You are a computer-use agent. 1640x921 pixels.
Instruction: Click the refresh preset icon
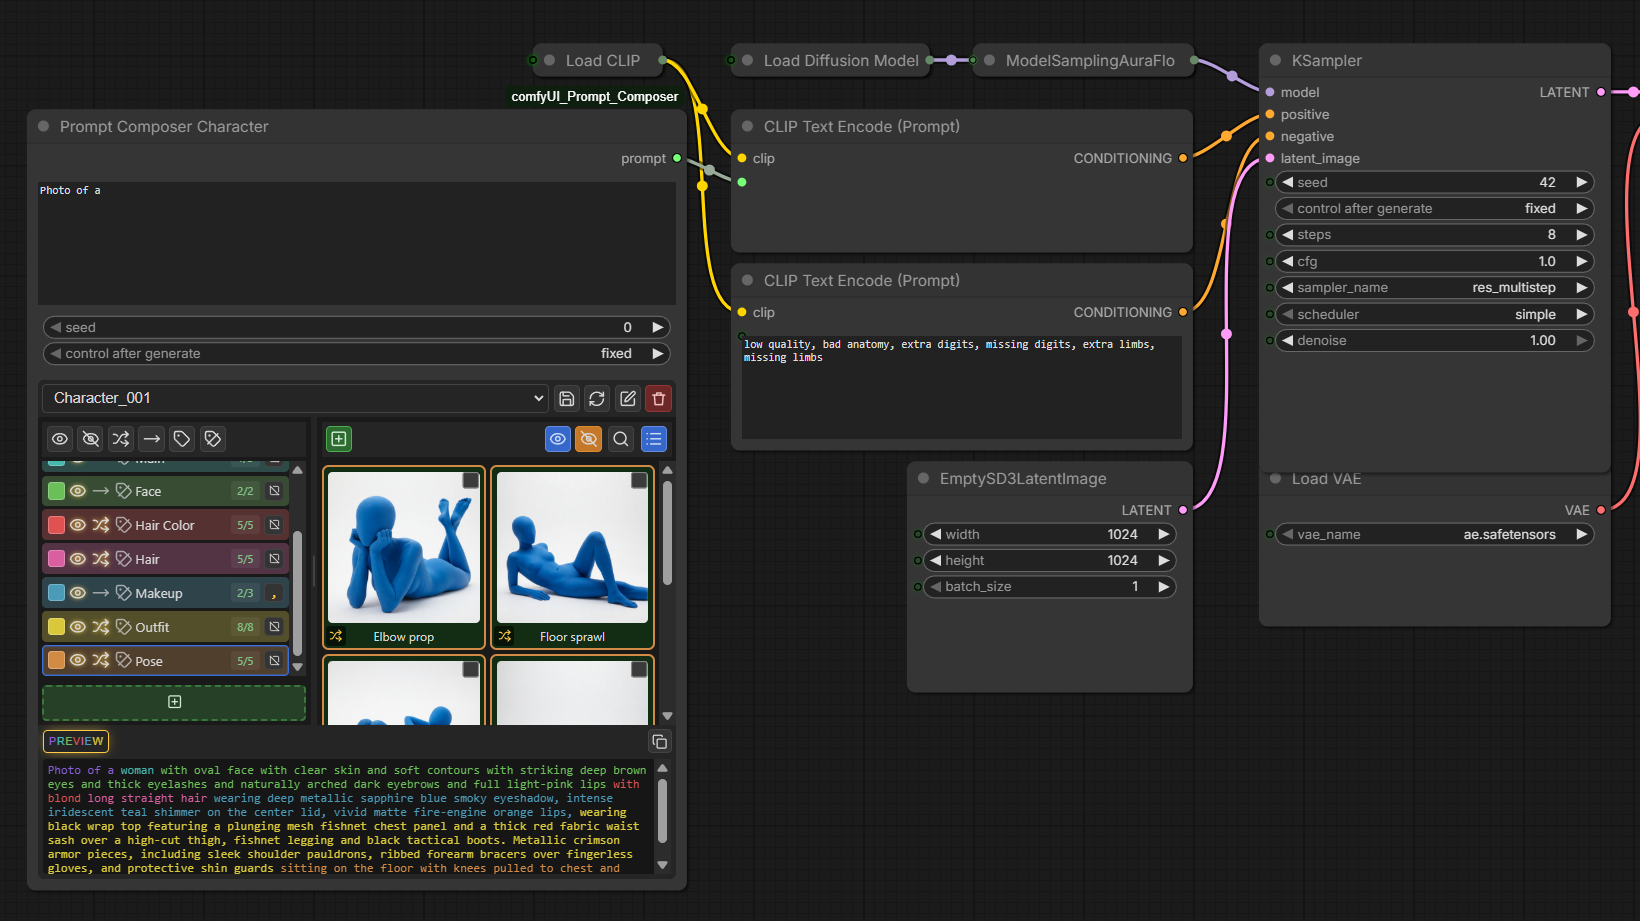click(x=597, y=399)
